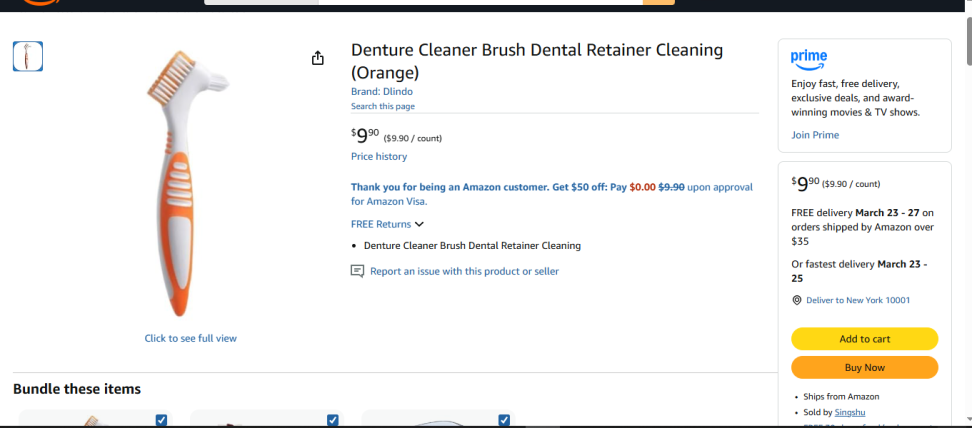Screen dimensions: 972x428
Task: Click the report issue speech bubble icon
Action: [x=357, y=271]
